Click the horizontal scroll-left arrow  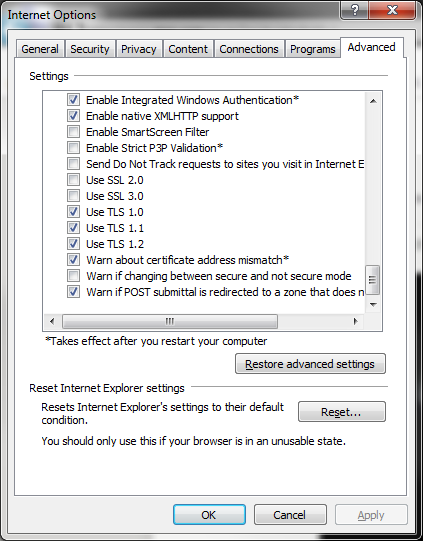tap(52, 322)
